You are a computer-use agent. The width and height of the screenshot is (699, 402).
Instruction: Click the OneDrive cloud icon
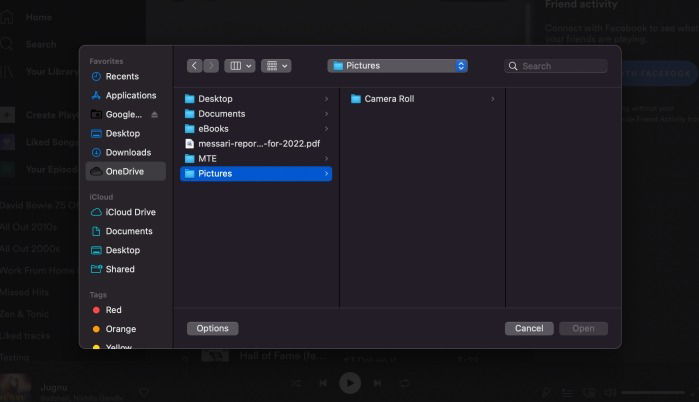96,171
